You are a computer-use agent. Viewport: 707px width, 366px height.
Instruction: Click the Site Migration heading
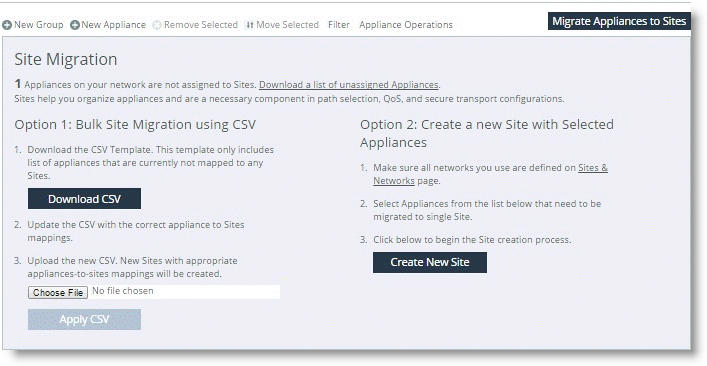(x=66, y=59)
